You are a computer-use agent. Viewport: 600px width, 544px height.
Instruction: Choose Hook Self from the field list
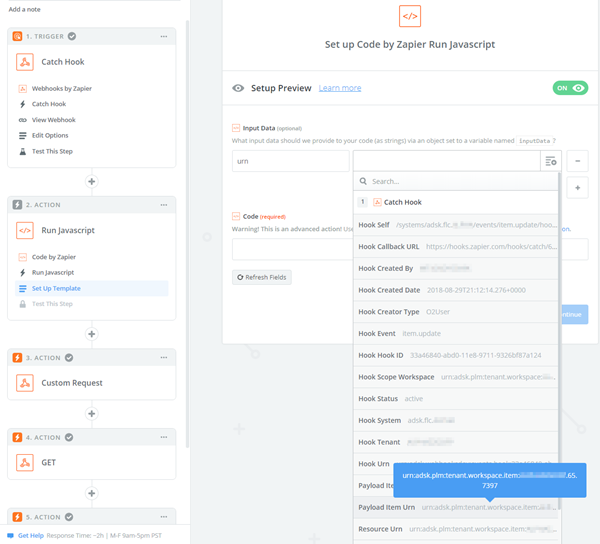coord(456,225)
